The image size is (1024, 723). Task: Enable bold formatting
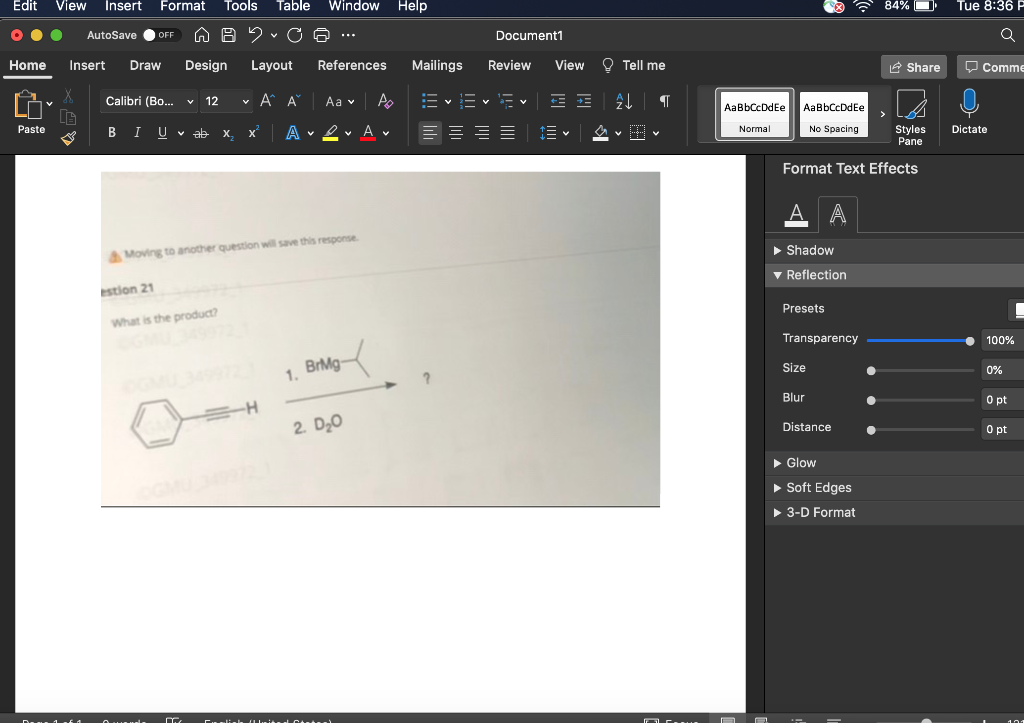(x=111, y=132)
